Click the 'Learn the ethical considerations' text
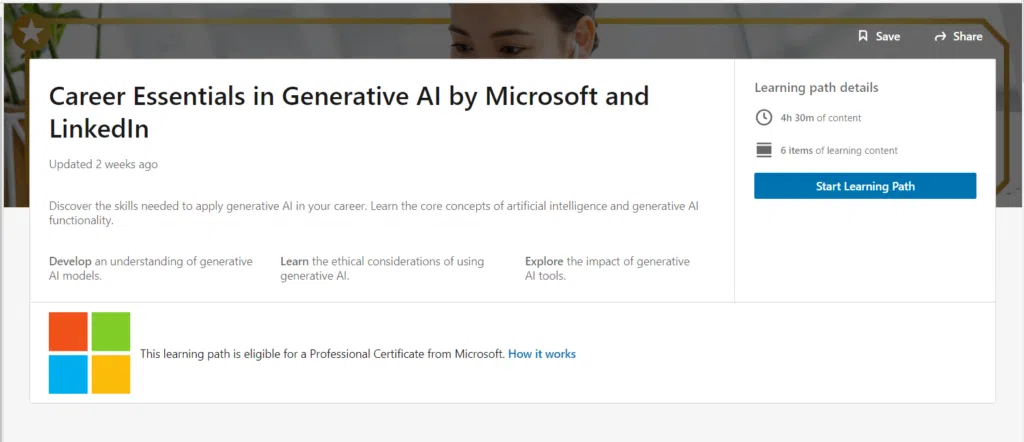Screen dimensions: 1024x442 pos(382,268)
